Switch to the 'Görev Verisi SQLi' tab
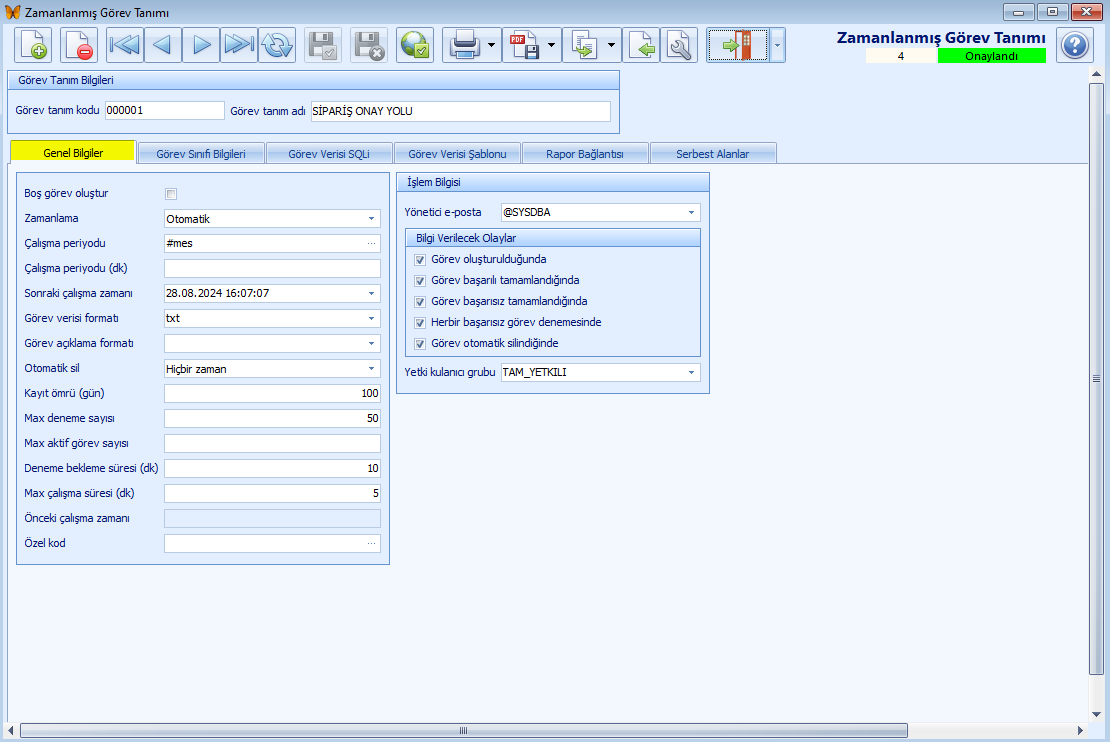Image resolution: width=1110 pixels, height=742 pixels. 329,154
